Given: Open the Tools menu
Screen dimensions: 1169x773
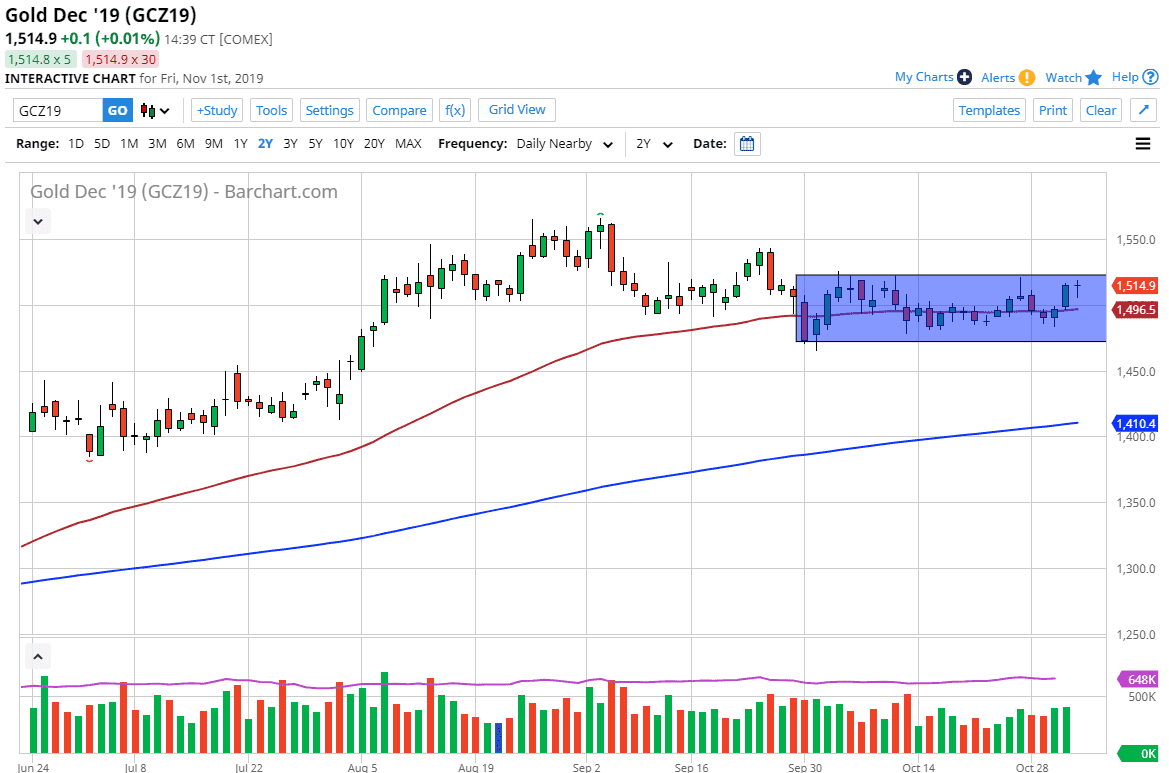Looking at the screenshot, I should tap(271, 110).
